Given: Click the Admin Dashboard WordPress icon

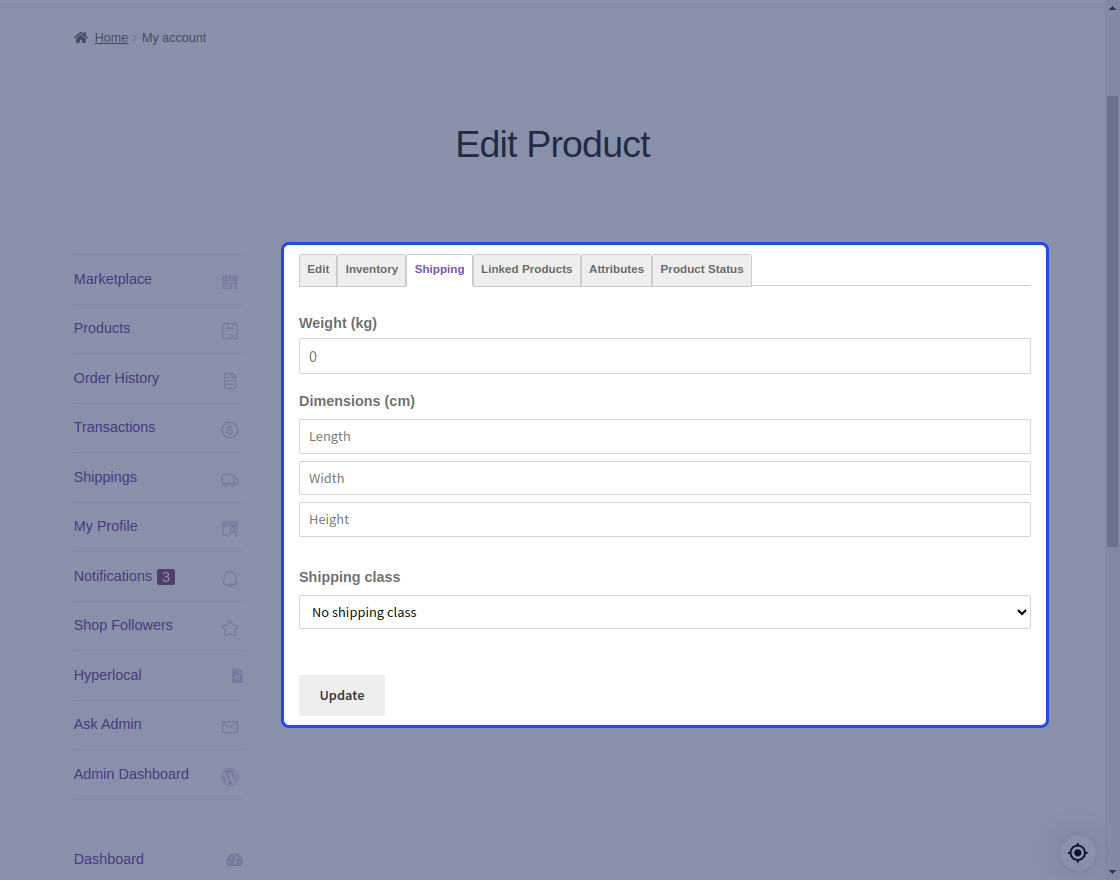Looking at the screenshot, I should [229, 776].
